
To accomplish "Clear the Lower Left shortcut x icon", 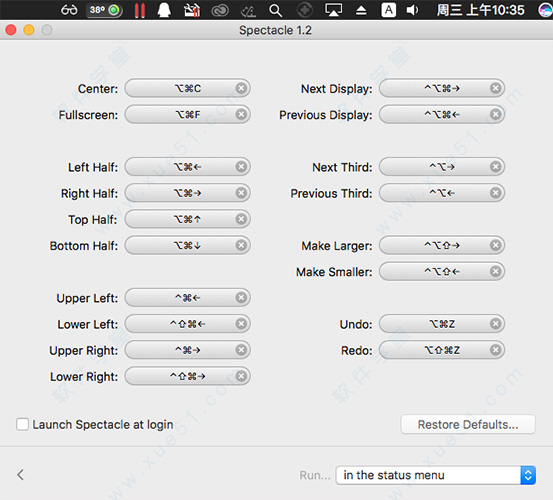I will click(x=241, y=324).
